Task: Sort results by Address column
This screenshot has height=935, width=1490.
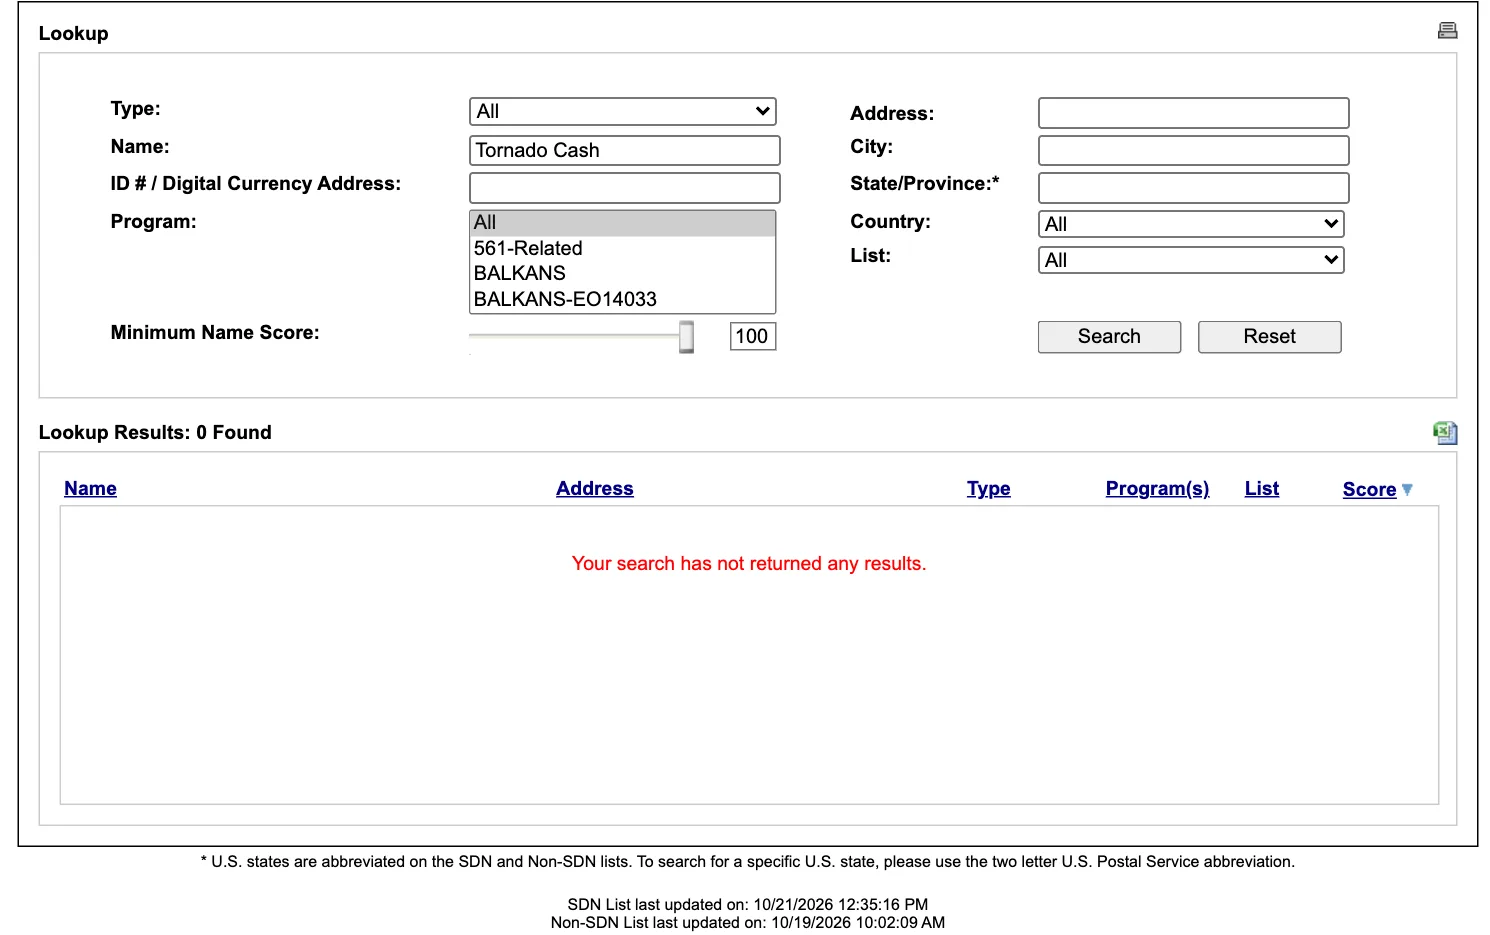Action: point(595,488)
